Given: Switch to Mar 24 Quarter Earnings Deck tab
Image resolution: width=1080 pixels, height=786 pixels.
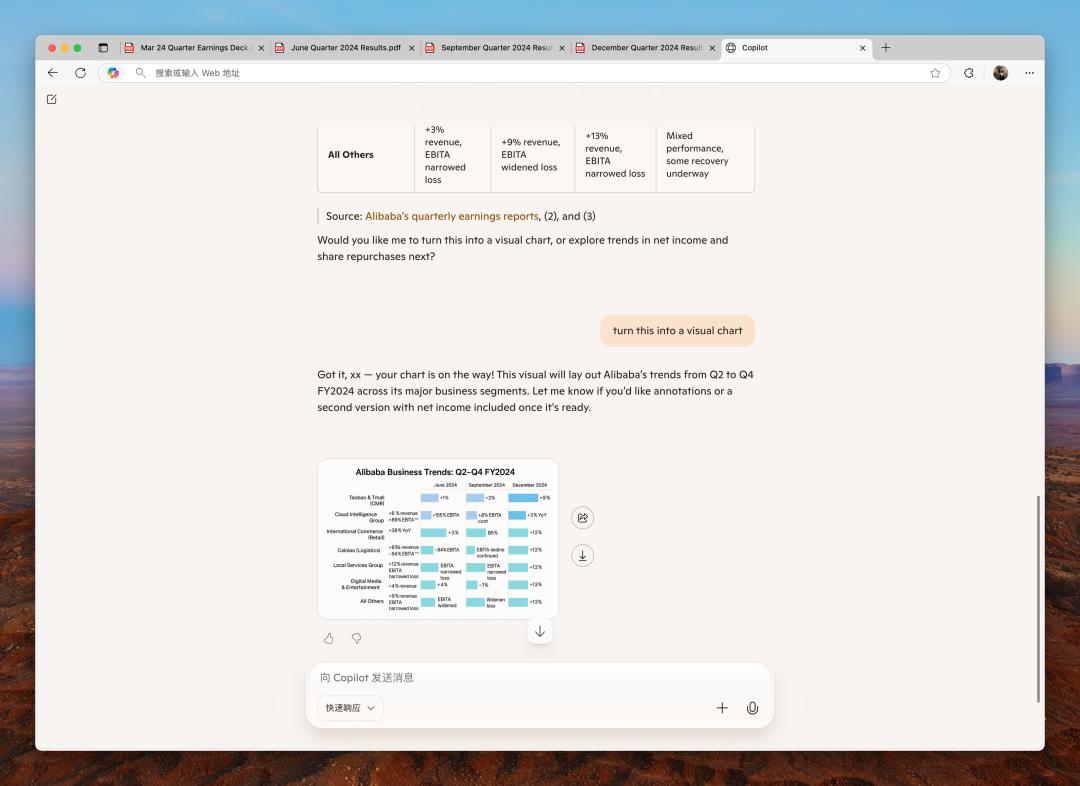Looking at the screenshot, I should 194,48.
